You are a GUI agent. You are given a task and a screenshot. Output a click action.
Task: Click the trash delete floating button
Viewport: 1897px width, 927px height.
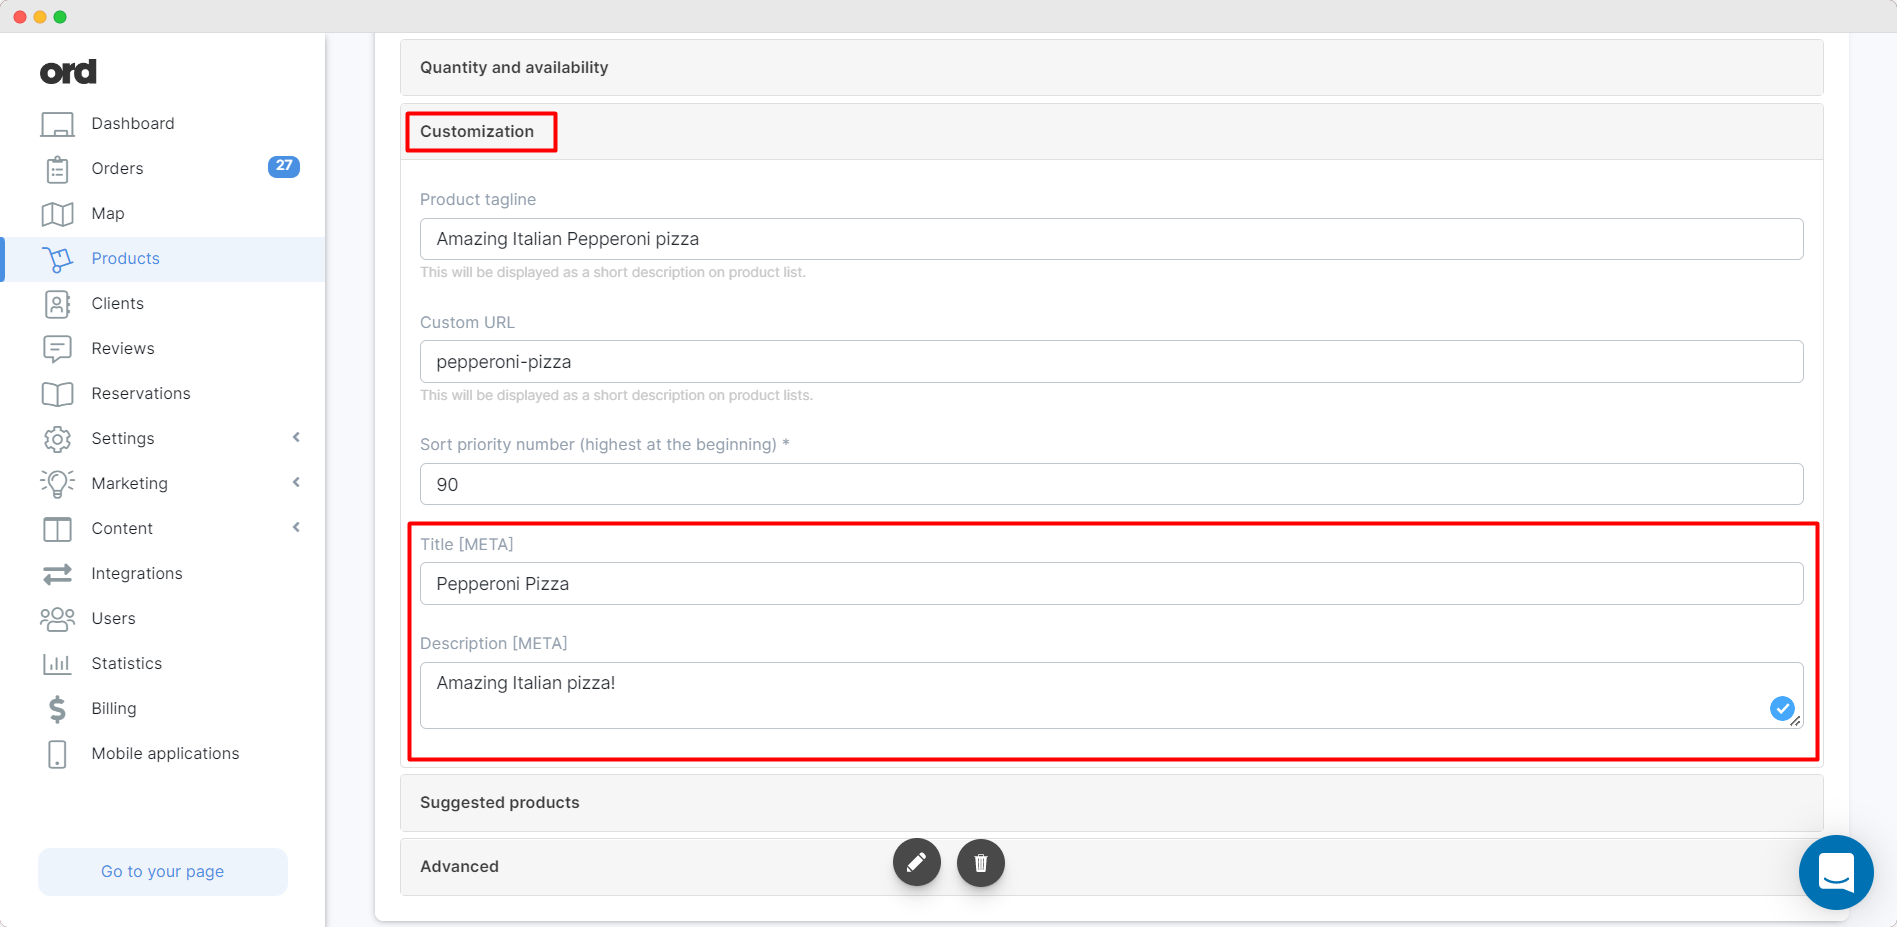981,863
